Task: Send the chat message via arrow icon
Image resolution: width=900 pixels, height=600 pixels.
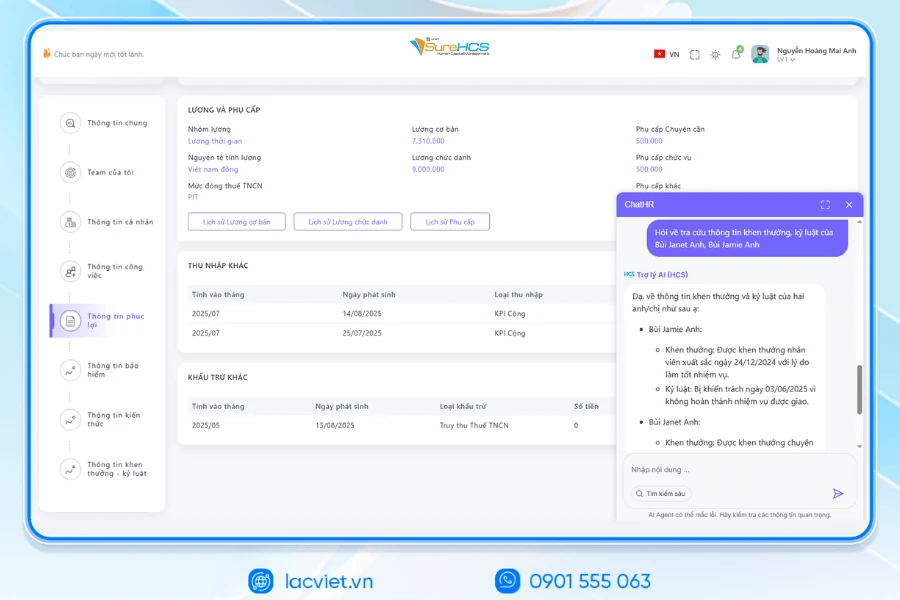Action: pyautogui.click(x=839, y=492)
